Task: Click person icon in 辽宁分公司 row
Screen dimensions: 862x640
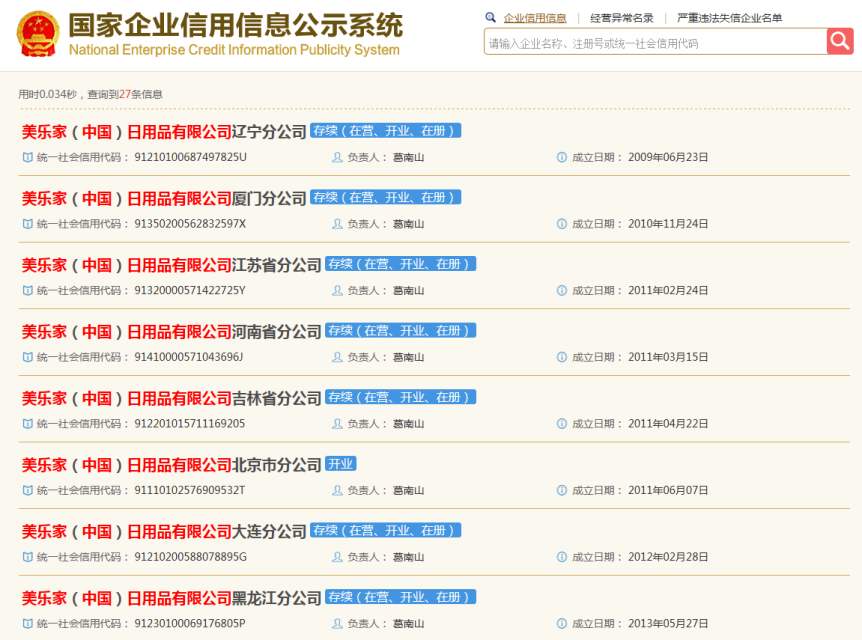Action: 337,157
